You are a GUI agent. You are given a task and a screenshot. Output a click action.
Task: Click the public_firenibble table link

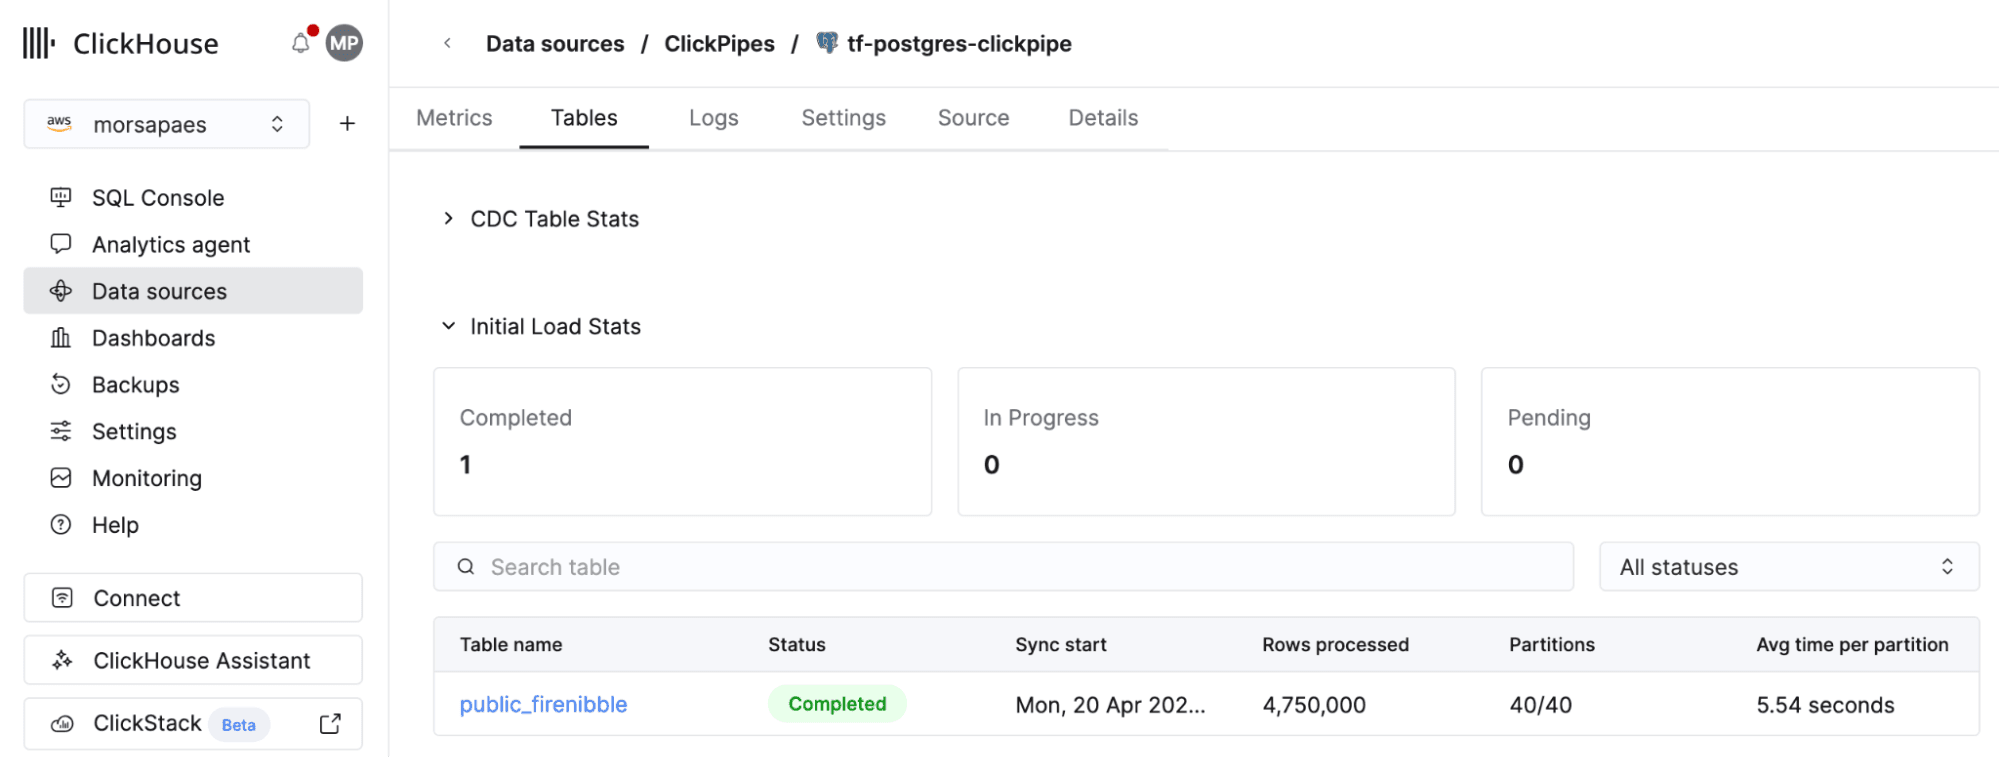[543, 704]
